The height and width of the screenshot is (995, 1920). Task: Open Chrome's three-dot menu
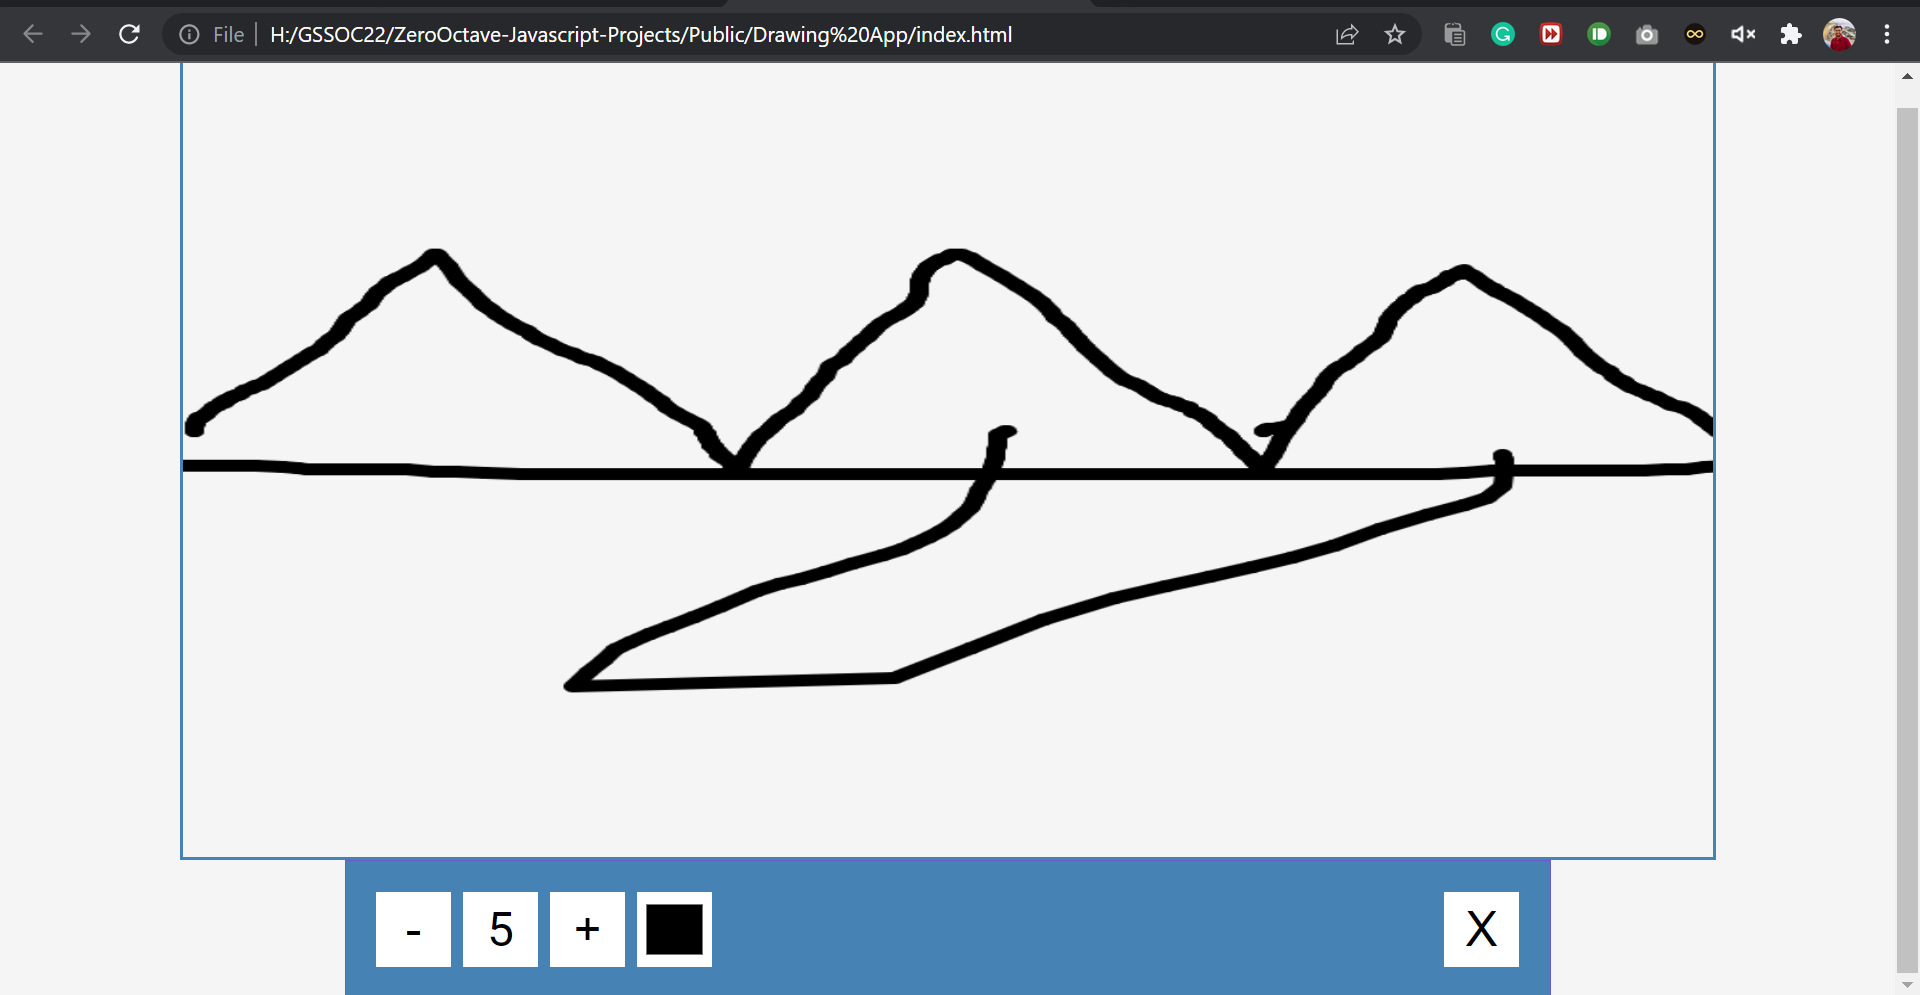1887,33
